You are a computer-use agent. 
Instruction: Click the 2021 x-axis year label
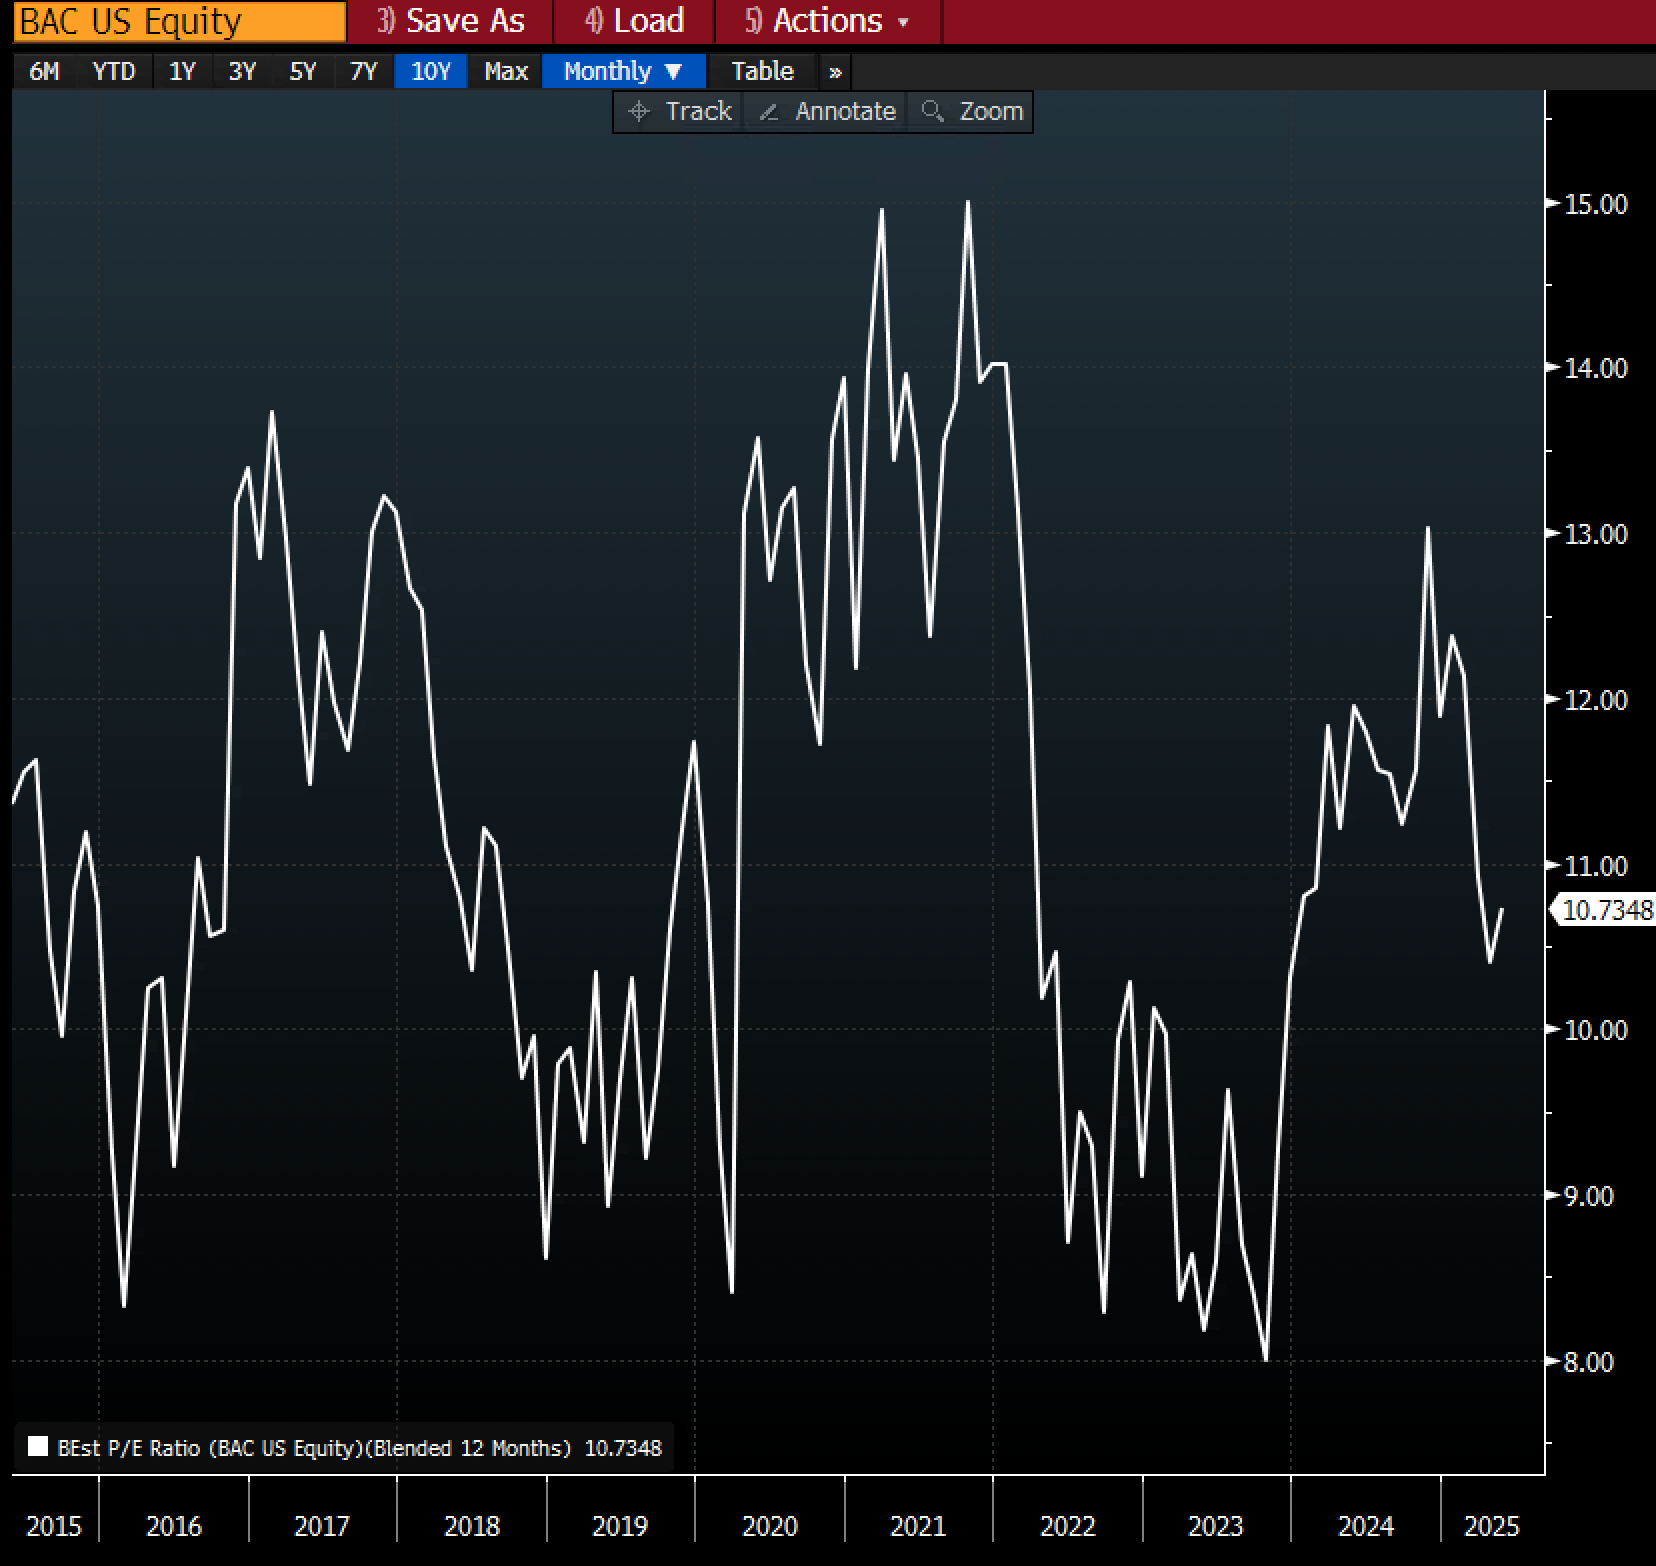point(918,1526)
